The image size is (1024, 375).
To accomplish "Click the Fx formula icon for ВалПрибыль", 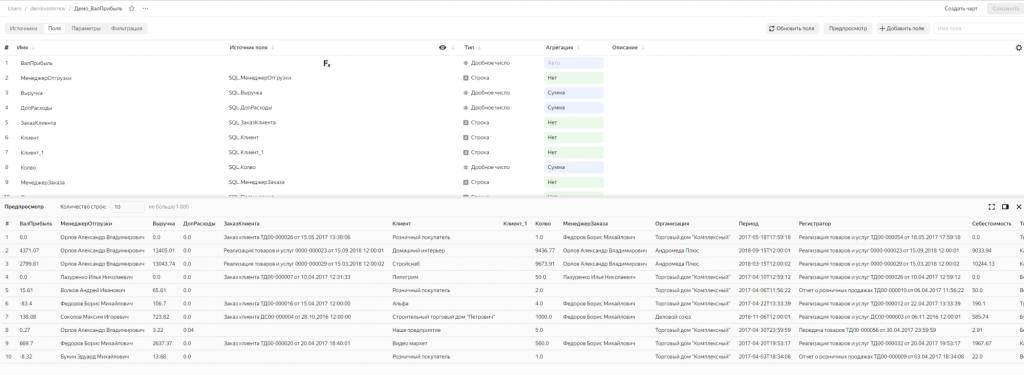I will click(327, 63).
